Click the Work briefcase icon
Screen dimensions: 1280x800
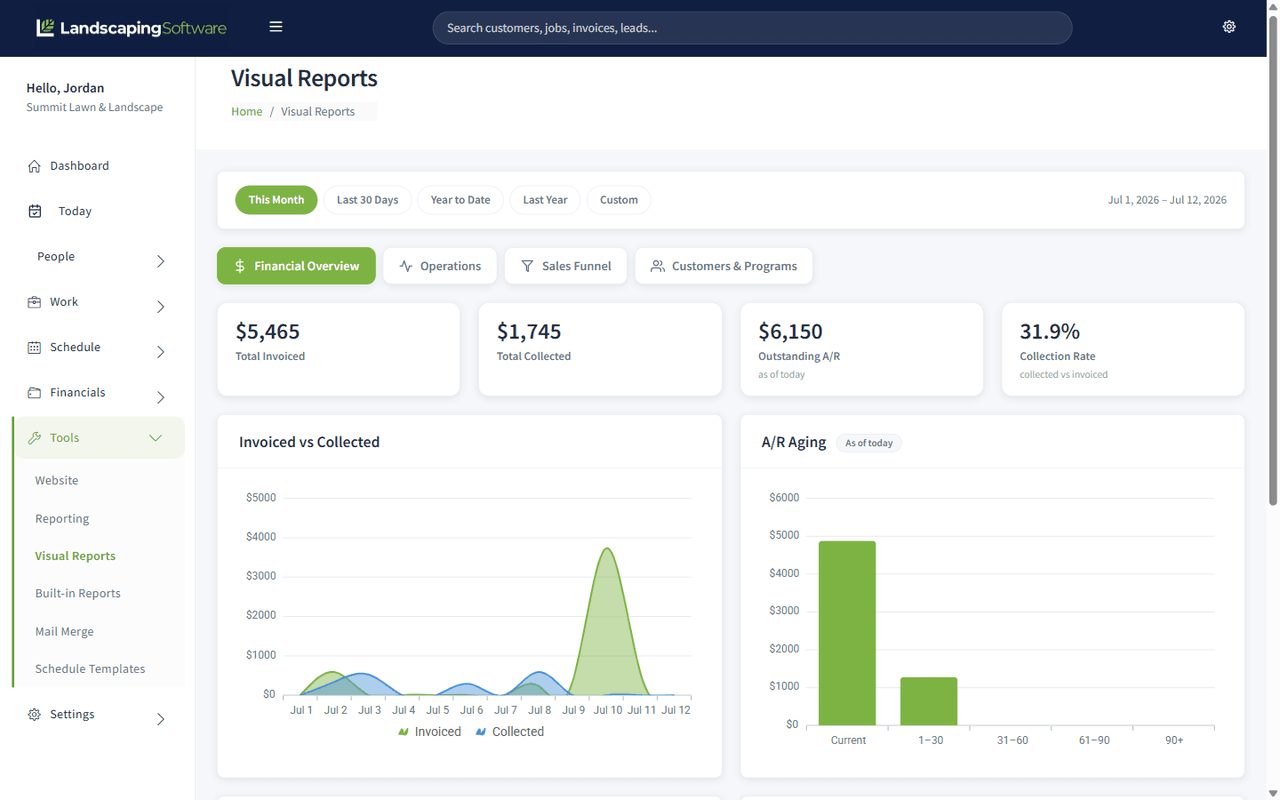click(x=34, y=302)
